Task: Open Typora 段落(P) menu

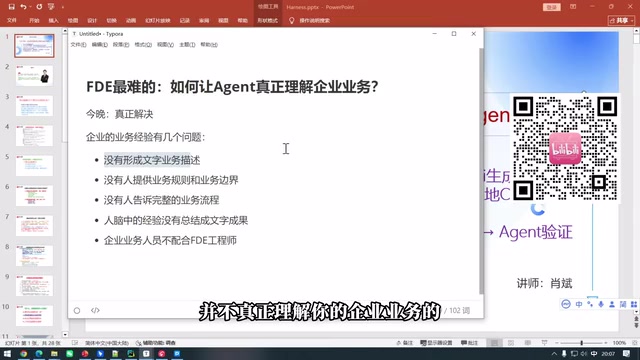Action: point(121,44)
